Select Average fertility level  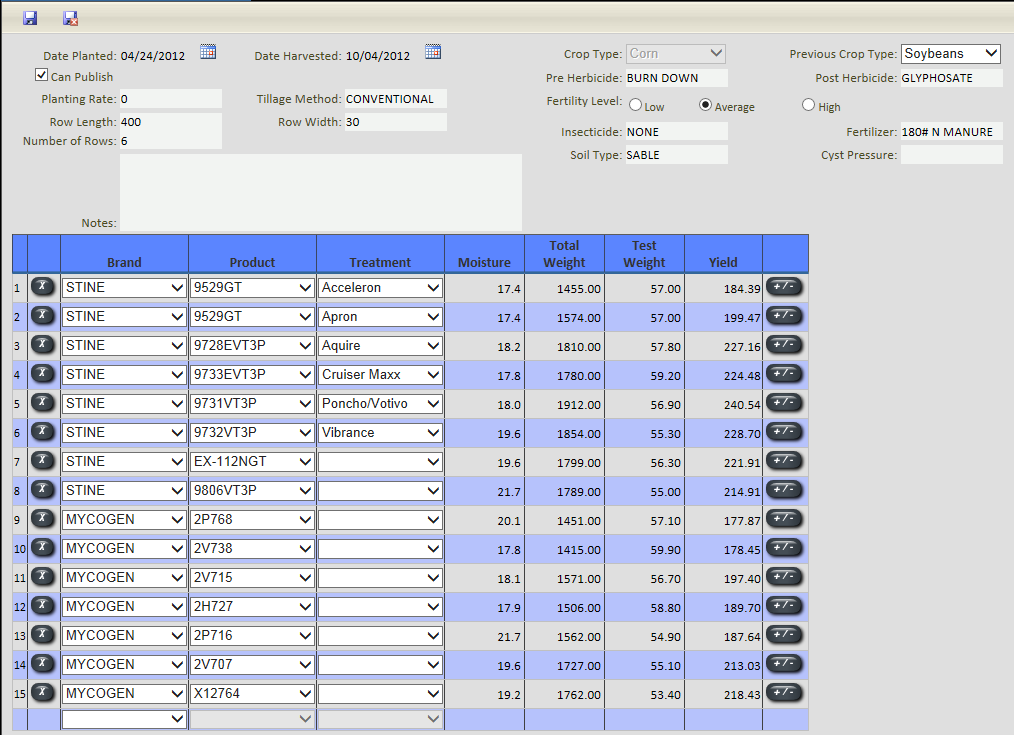(x=706, y=105)
